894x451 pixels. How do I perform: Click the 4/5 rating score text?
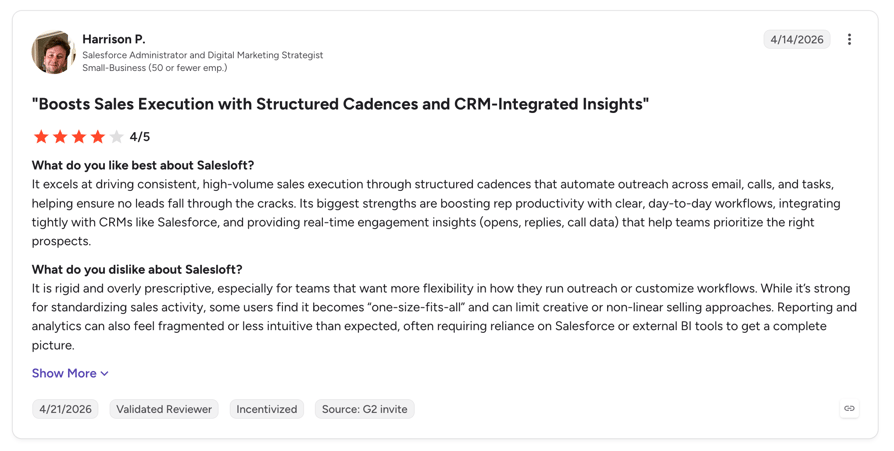pyautogui.click(x=140, y=137)
